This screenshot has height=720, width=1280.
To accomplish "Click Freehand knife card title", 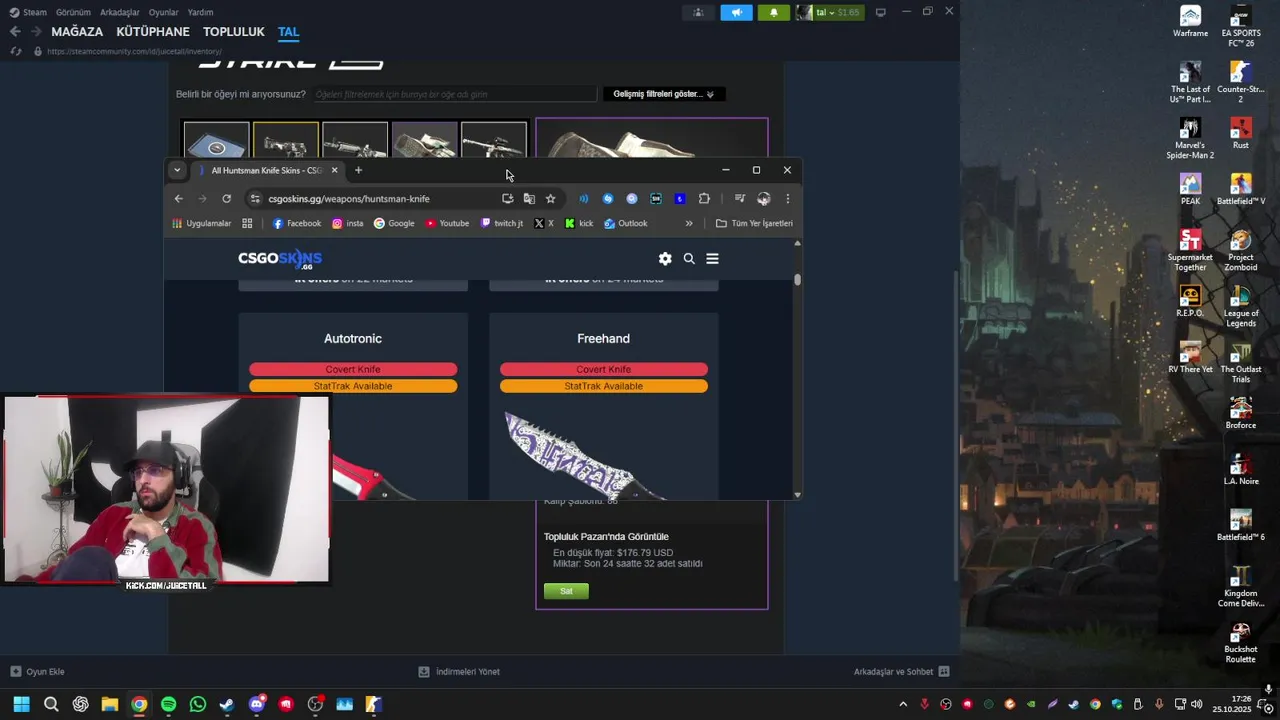I will pyautogui.click(x=603, y=338).
